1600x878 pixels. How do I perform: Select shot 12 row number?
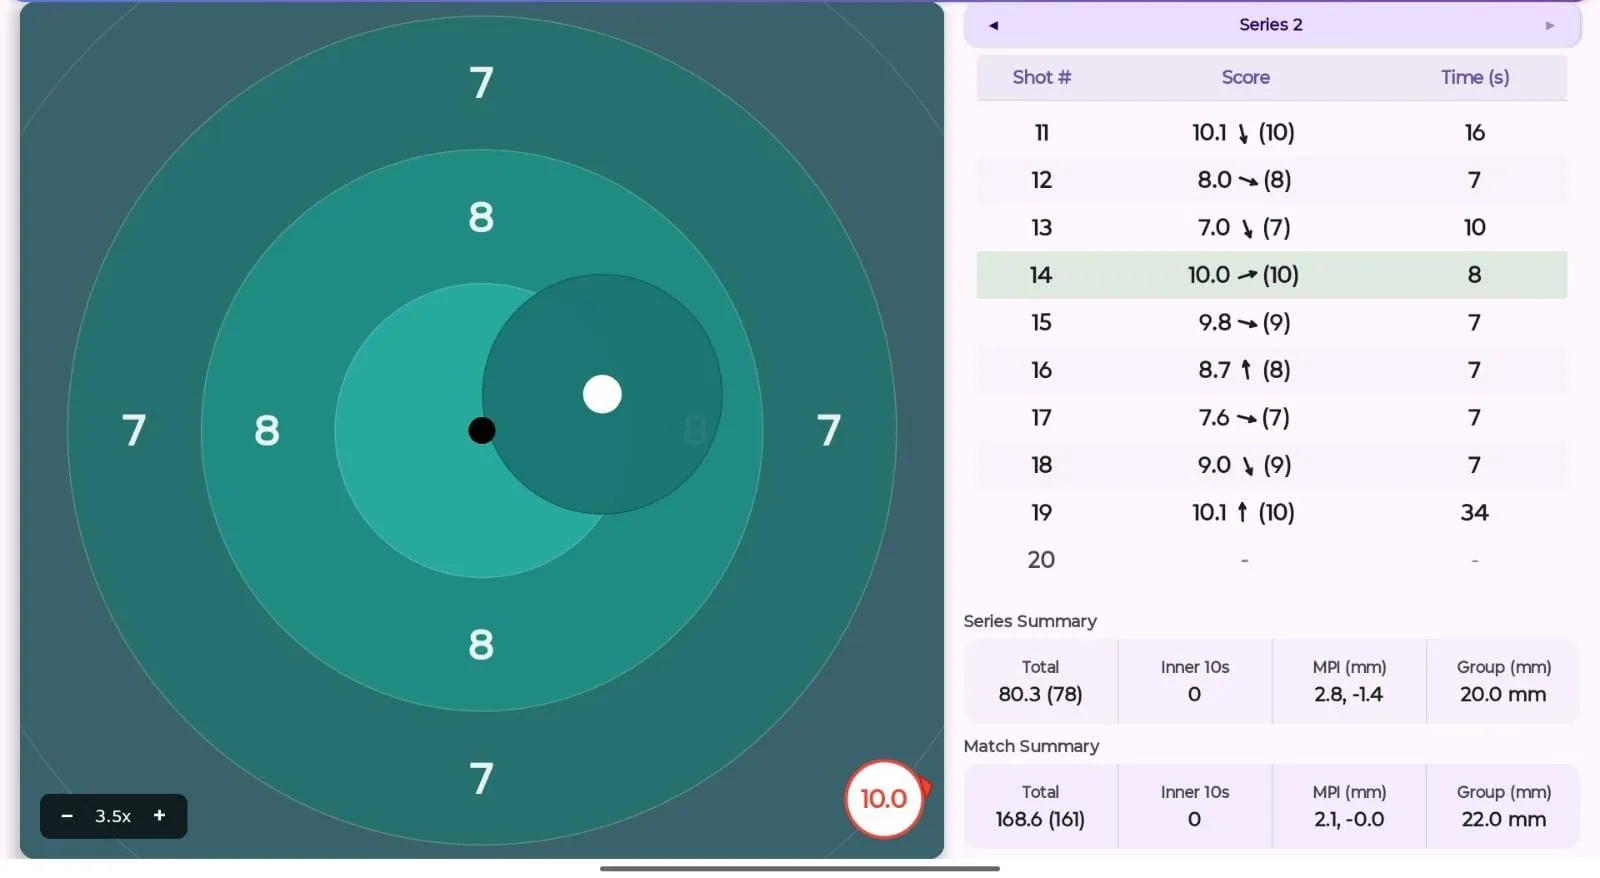click(1041, 180)
